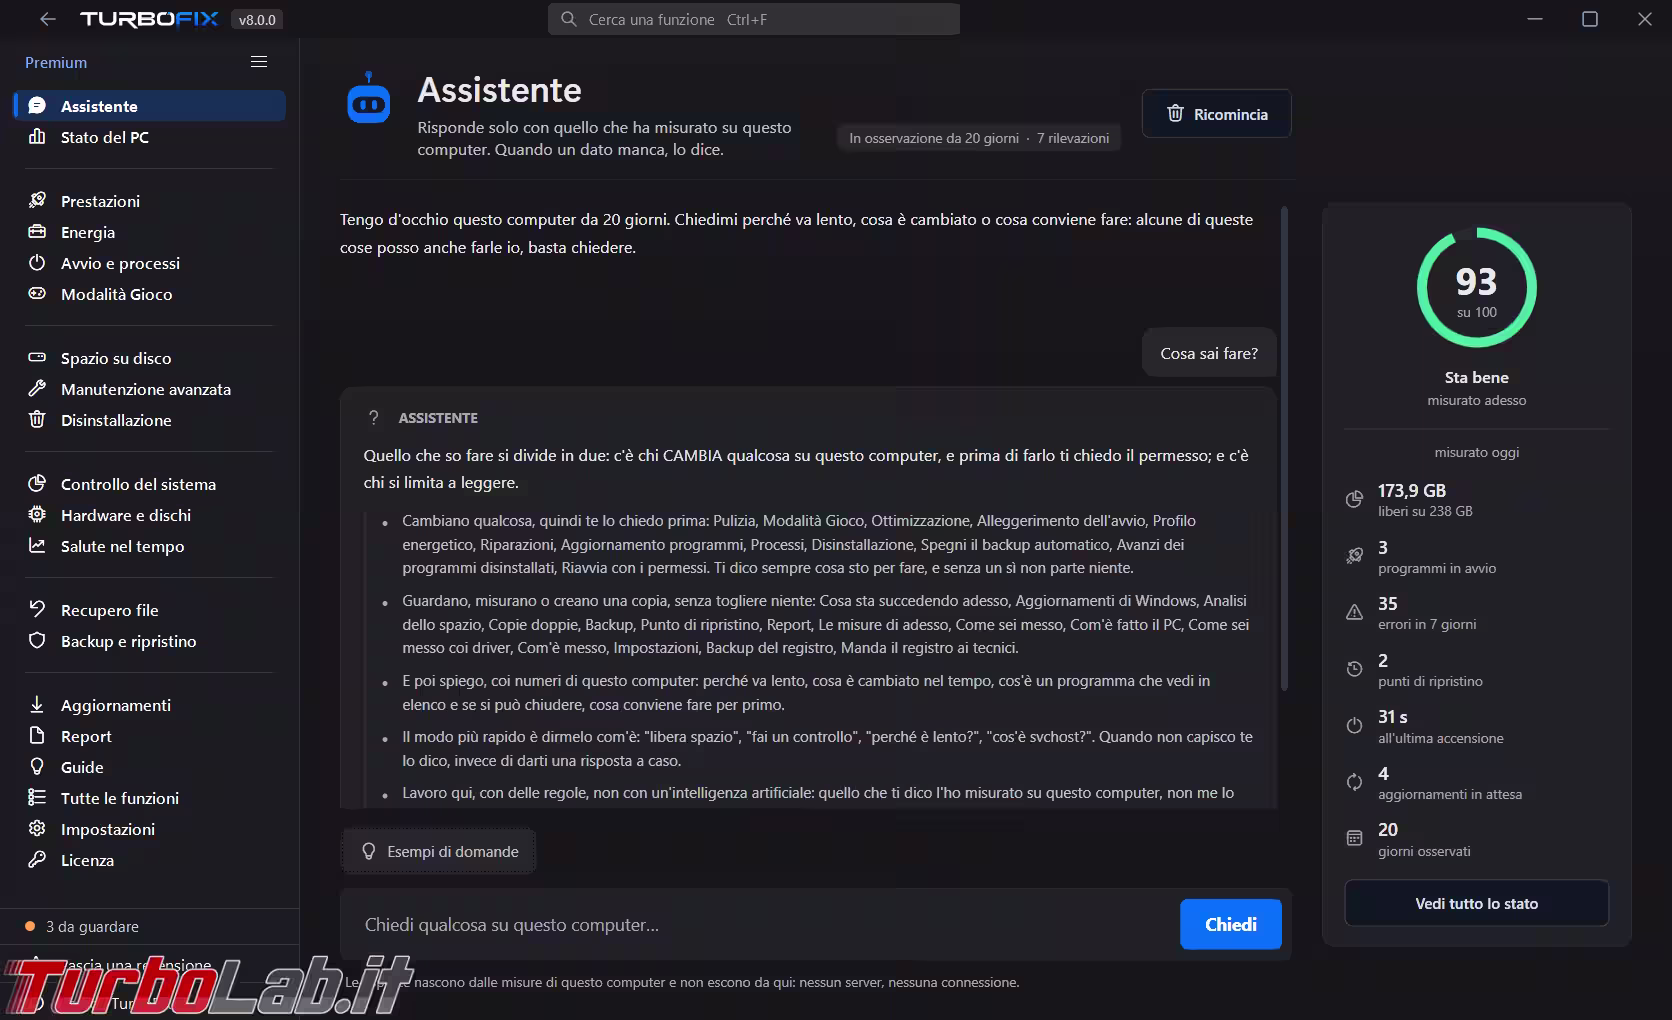Select Tutte le funzioni in the sidebar

point(150,798)
